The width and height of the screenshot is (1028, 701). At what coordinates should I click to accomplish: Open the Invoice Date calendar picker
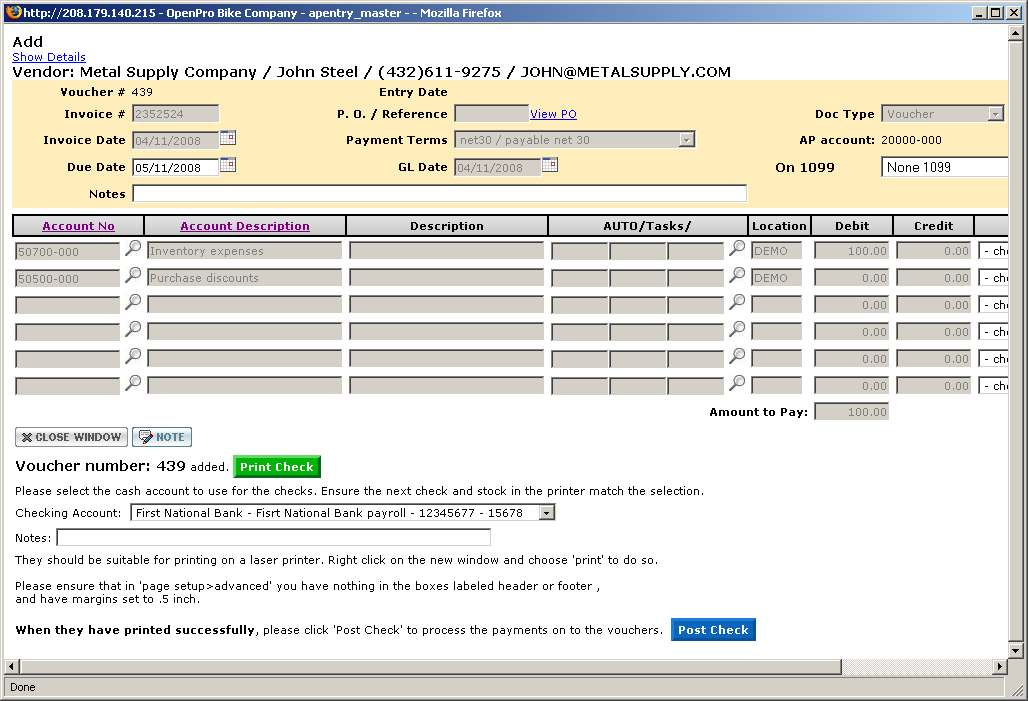point(228,138)
